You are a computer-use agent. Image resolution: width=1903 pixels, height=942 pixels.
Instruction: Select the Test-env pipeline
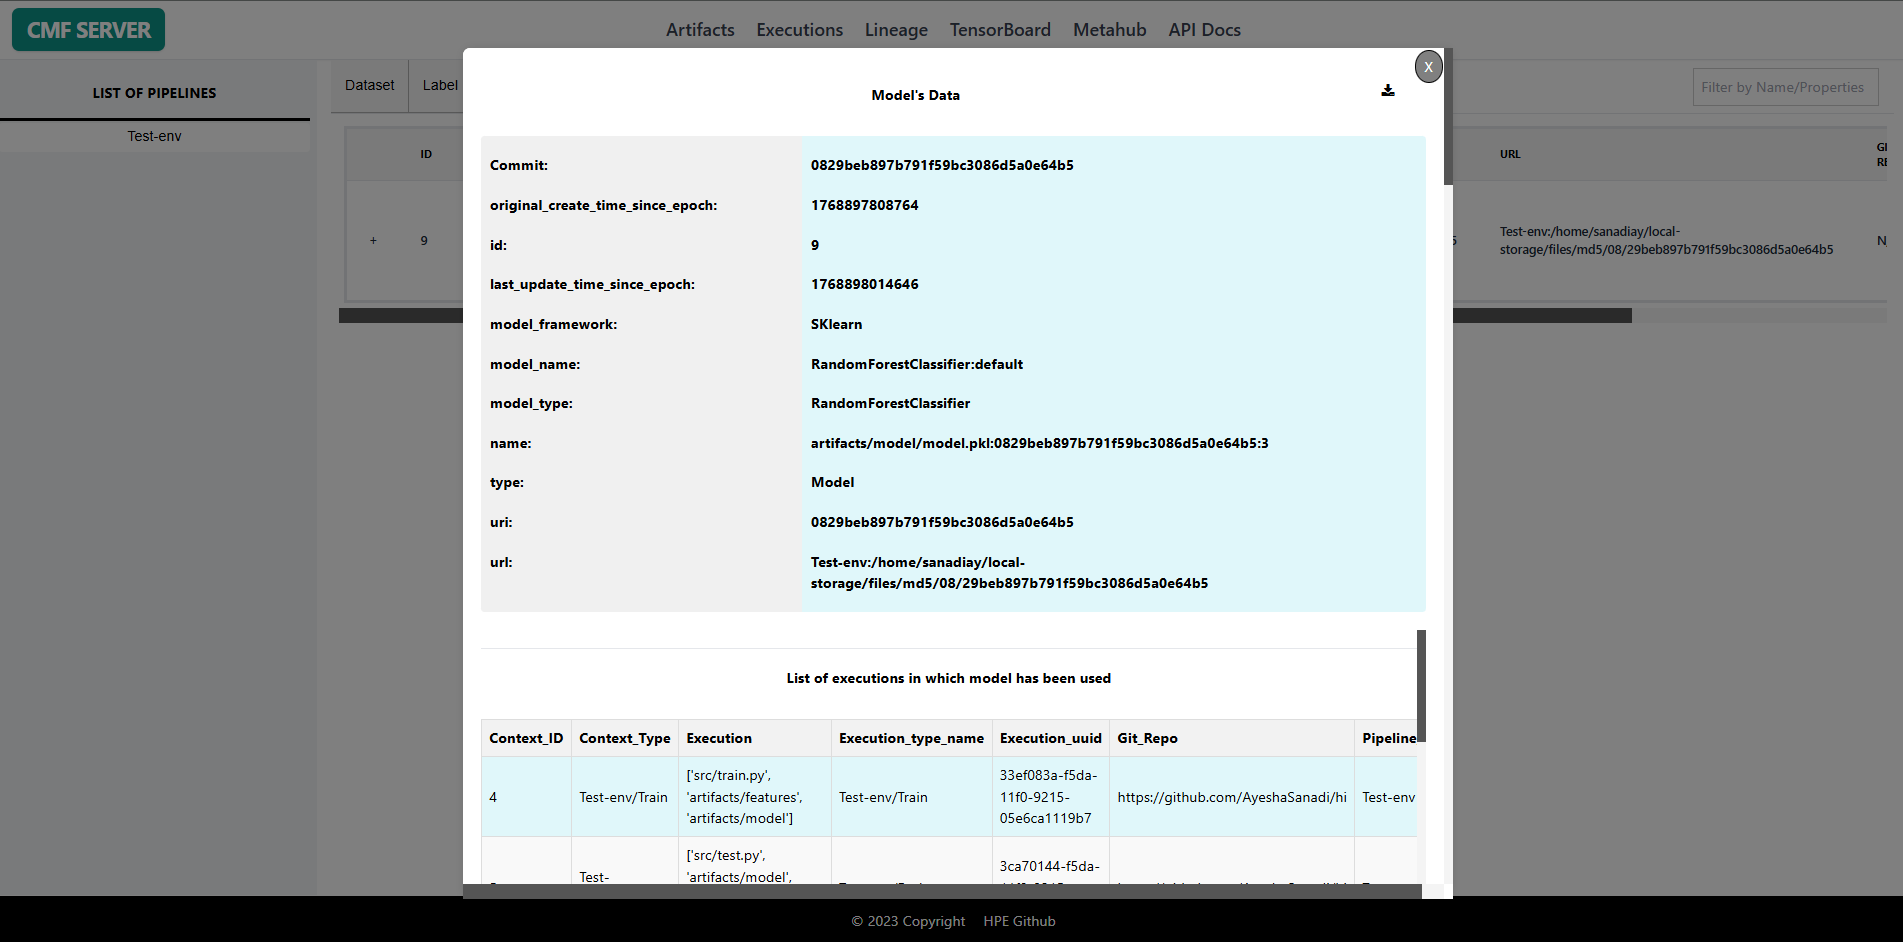click(x=154, y=136)
